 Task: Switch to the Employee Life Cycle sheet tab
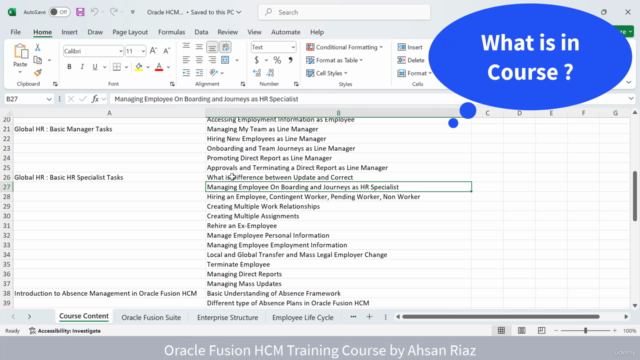click(303, 317)
